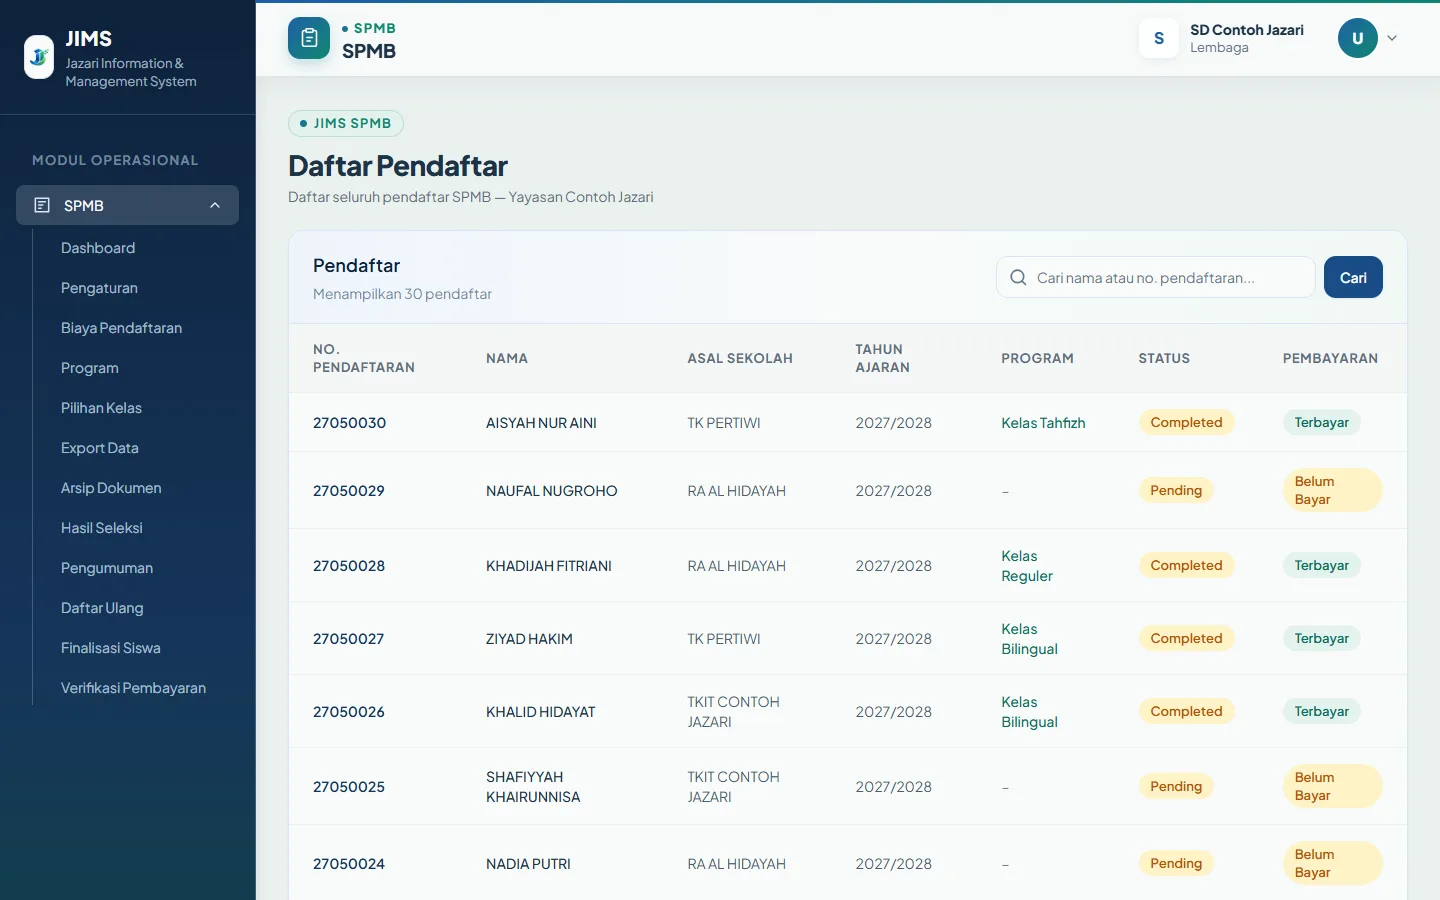The height and width of the screenshot is (900, 1440).
Task: Open Daftar Ulang menu item
Action: pyautogui.click(x=102, y=608)
